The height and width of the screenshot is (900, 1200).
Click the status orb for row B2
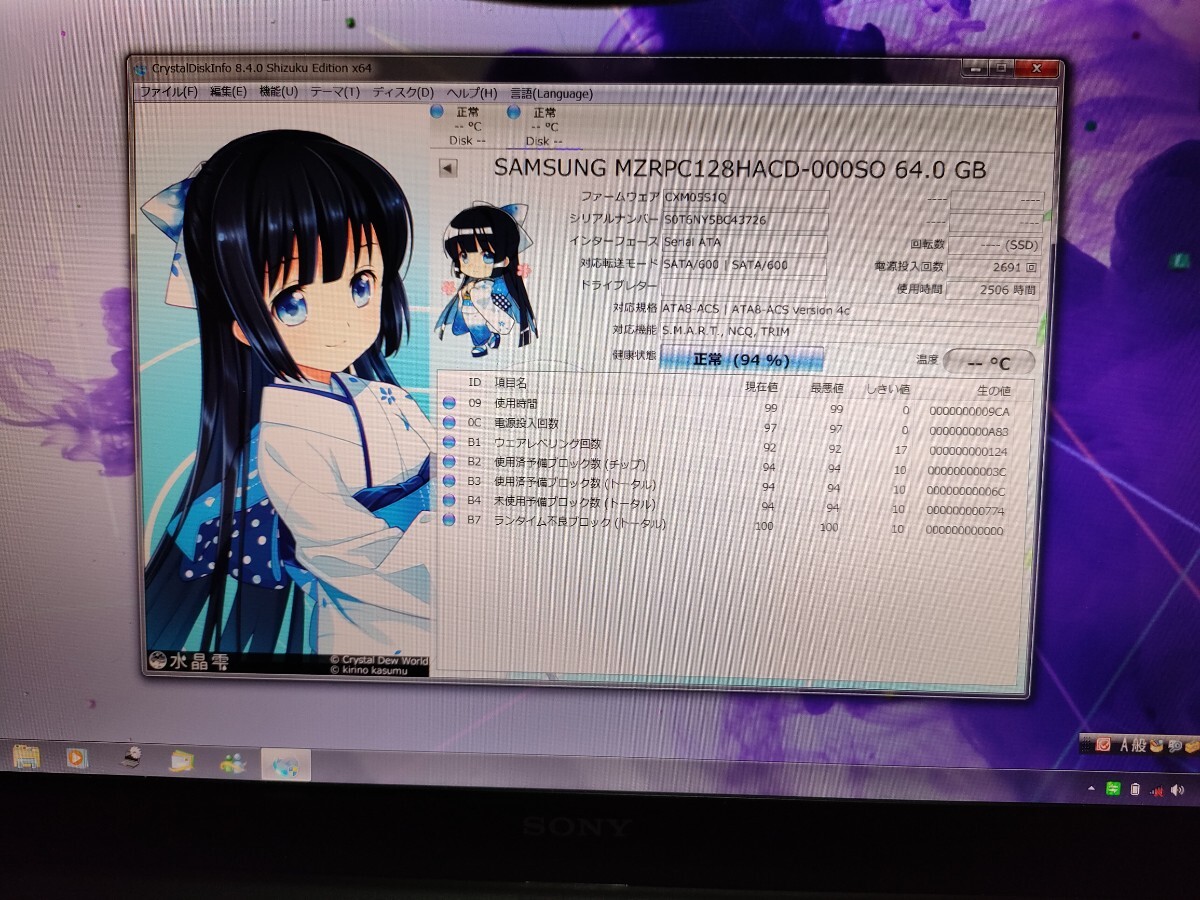[x=449, y=461]
